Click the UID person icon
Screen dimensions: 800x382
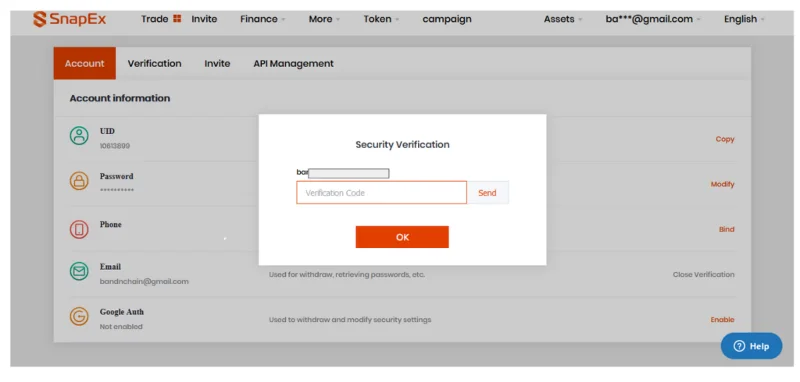click(x=79, y=136)
